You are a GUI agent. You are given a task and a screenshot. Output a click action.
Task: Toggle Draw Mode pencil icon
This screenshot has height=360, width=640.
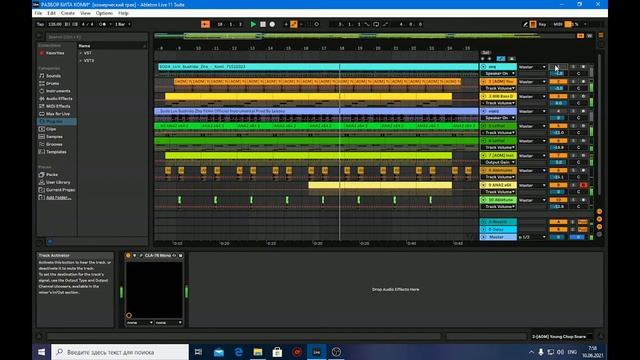coord(525,24)
